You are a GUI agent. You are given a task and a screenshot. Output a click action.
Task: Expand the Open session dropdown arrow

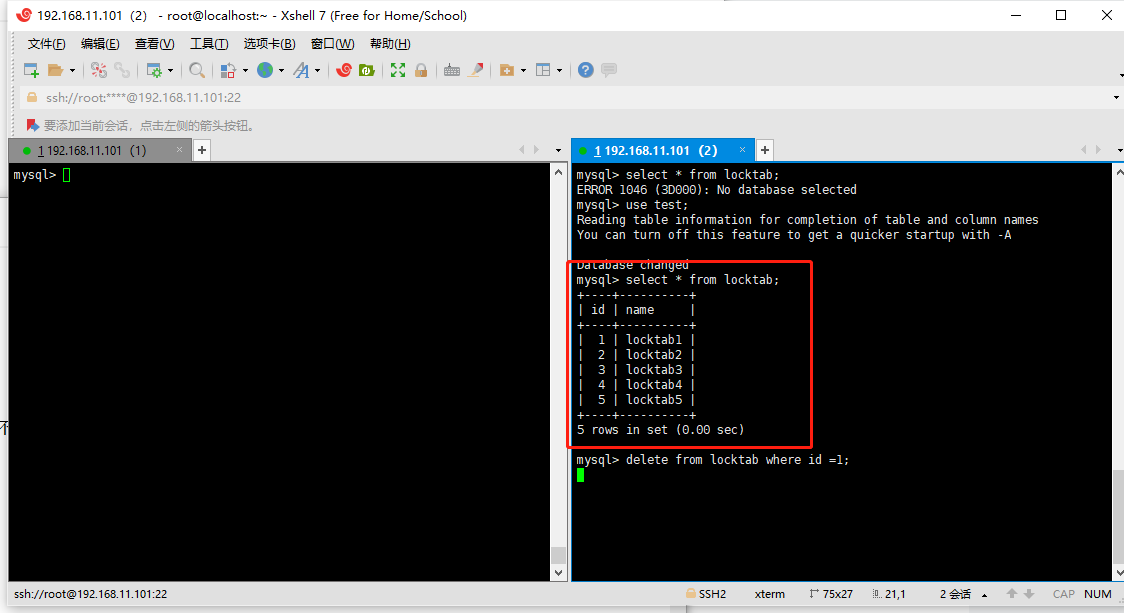[x=72, y=70]
